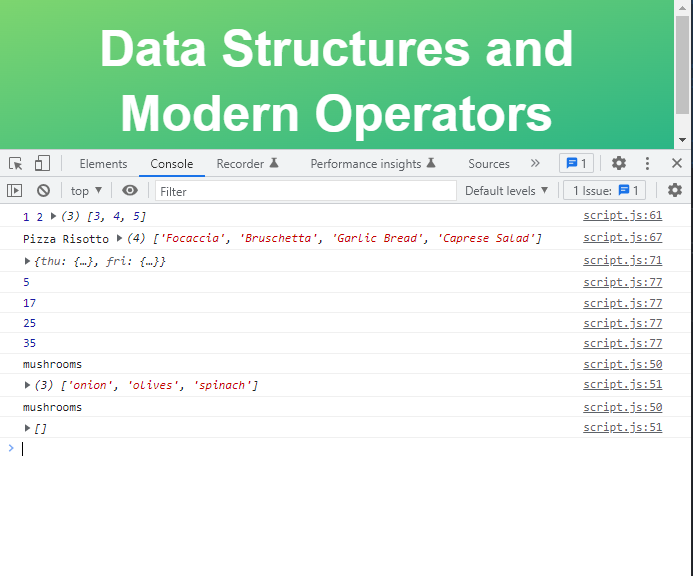693x576 pixels.
Task: Click the first mushrooms log entry
Action: pos(52,364)
